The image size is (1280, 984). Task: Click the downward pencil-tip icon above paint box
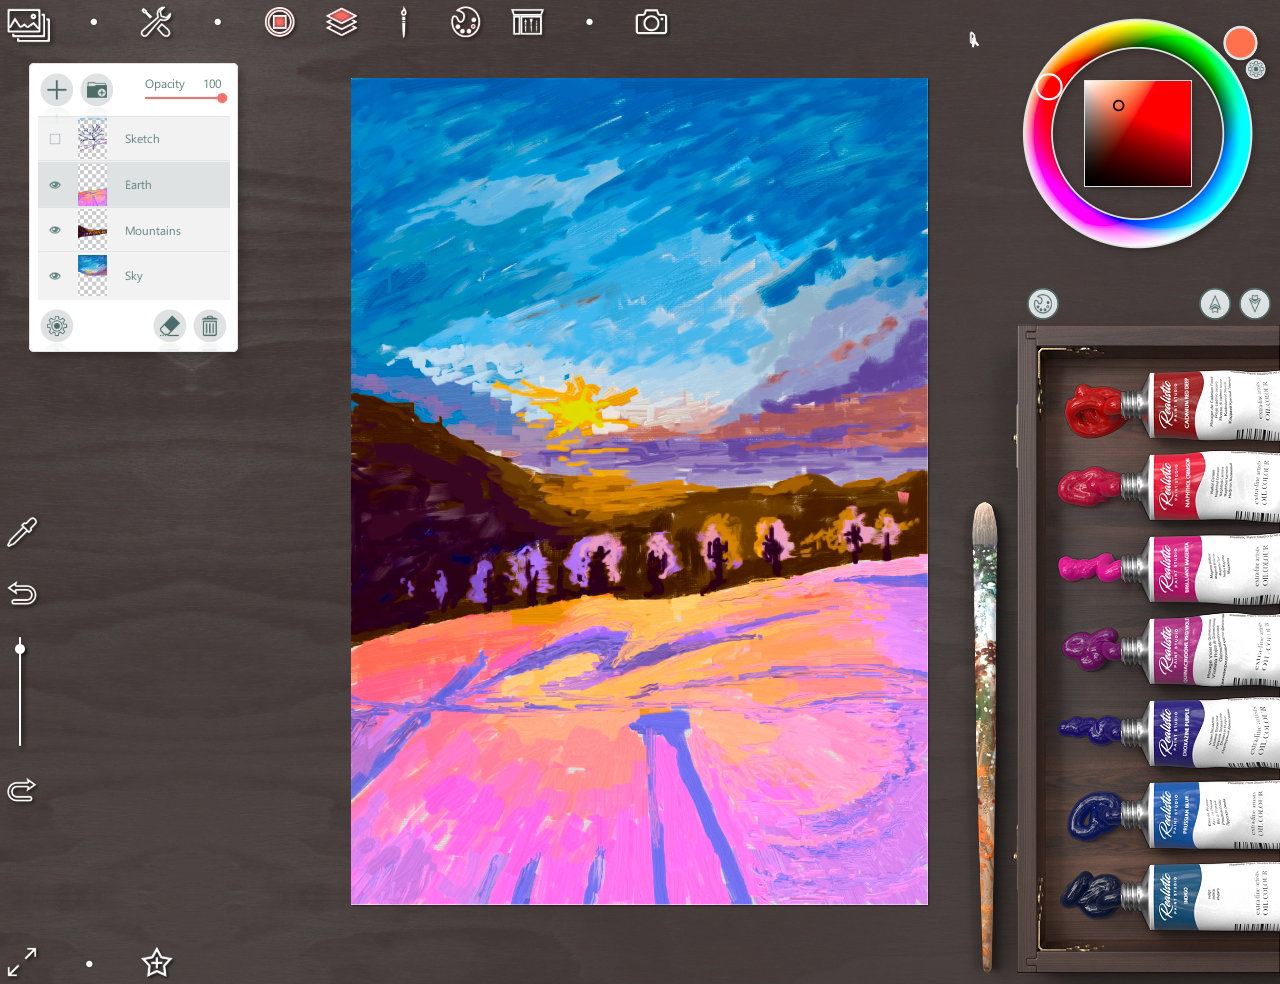1255,304
